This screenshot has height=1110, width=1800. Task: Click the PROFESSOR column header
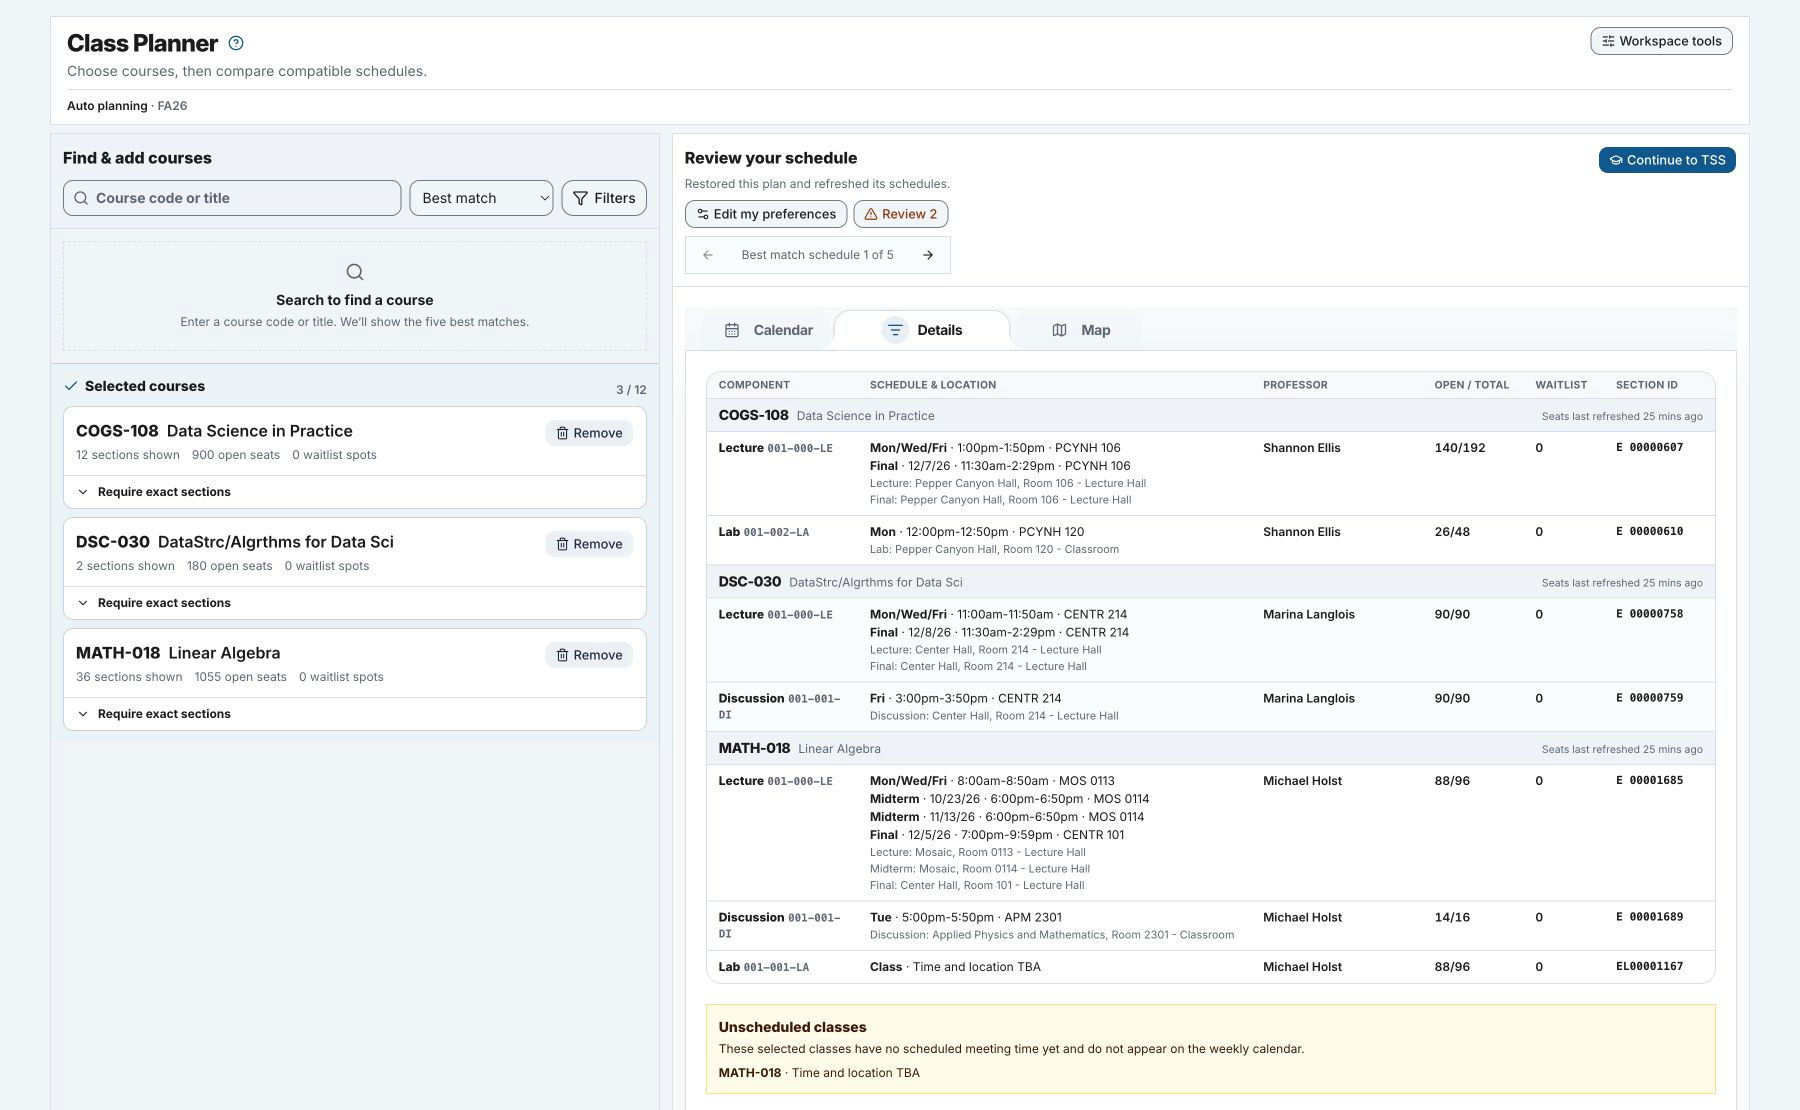point(1295,385)
